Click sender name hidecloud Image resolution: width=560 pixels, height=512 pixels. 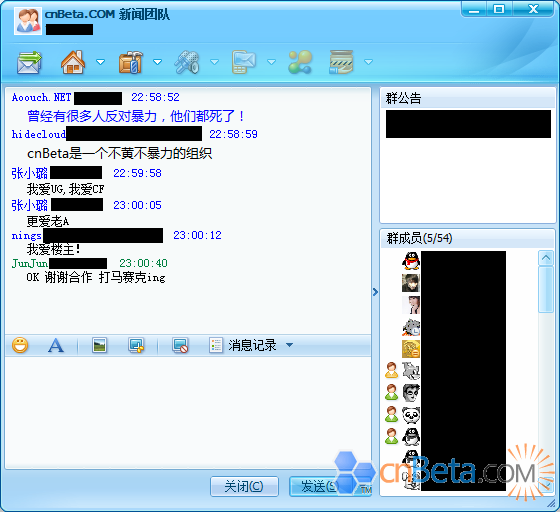pyautogui.click(x=39, y=134)
